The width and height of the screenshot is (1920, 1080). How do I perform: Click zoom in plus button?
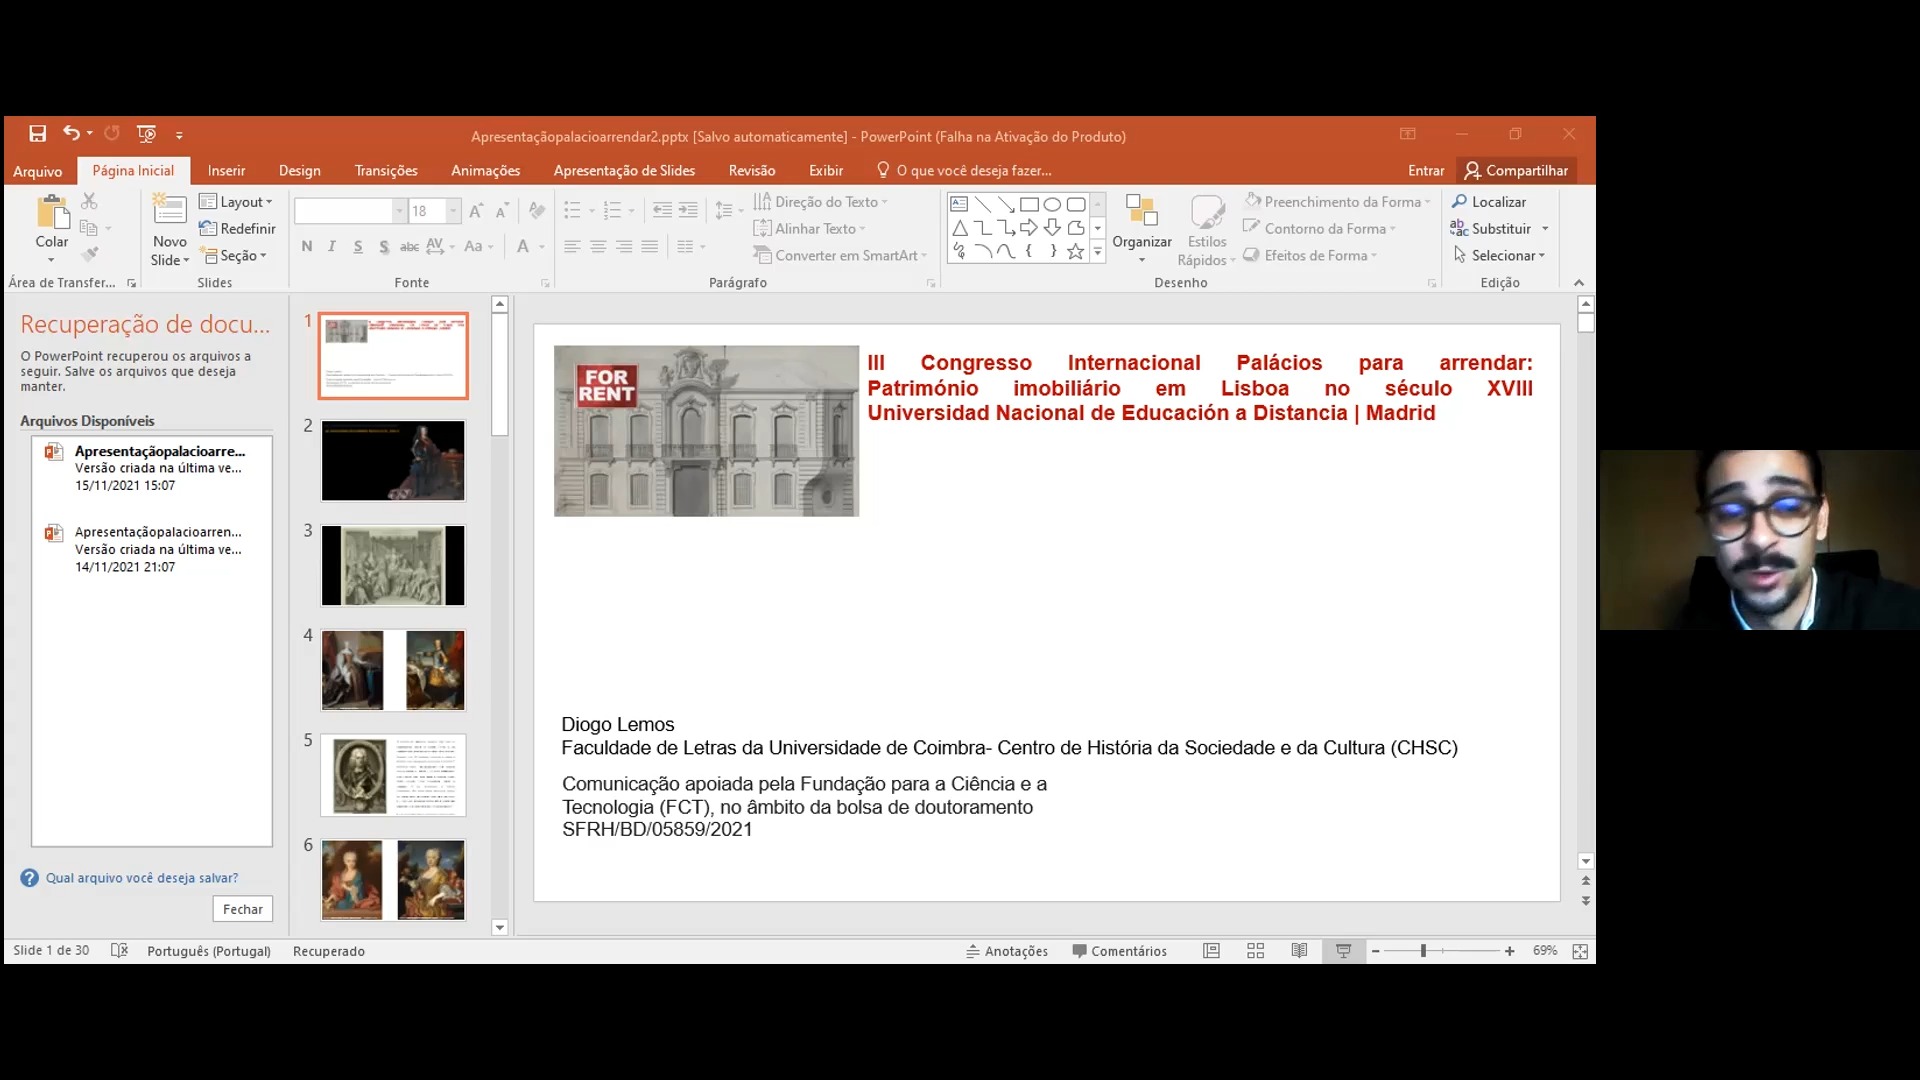1509,951
